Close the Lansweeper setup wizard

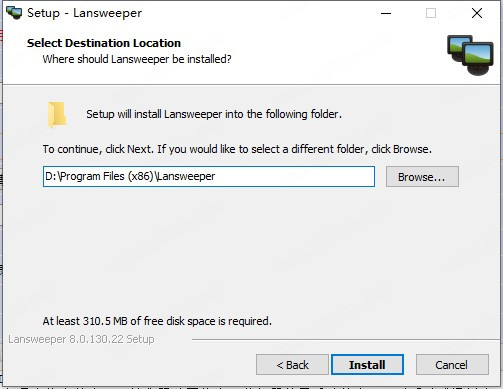pyautogui.click(x=477, y=13)
